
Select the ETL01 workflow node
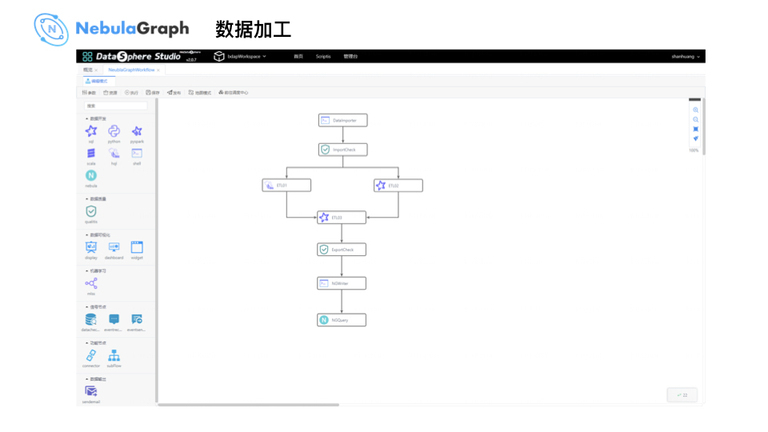287,185
